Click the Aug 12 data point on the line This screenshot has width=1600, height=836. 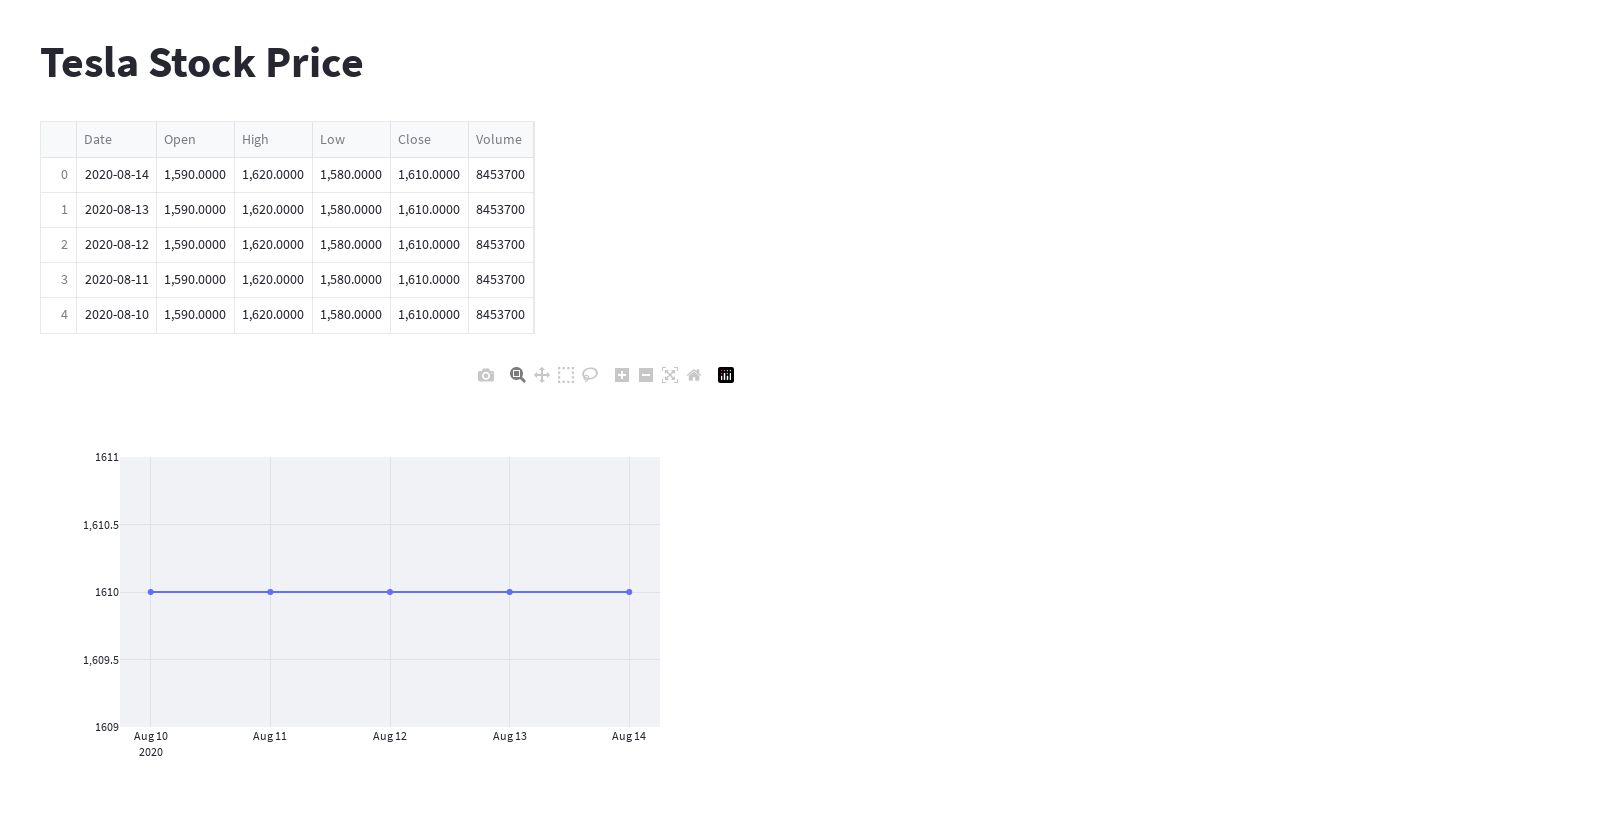390,592
